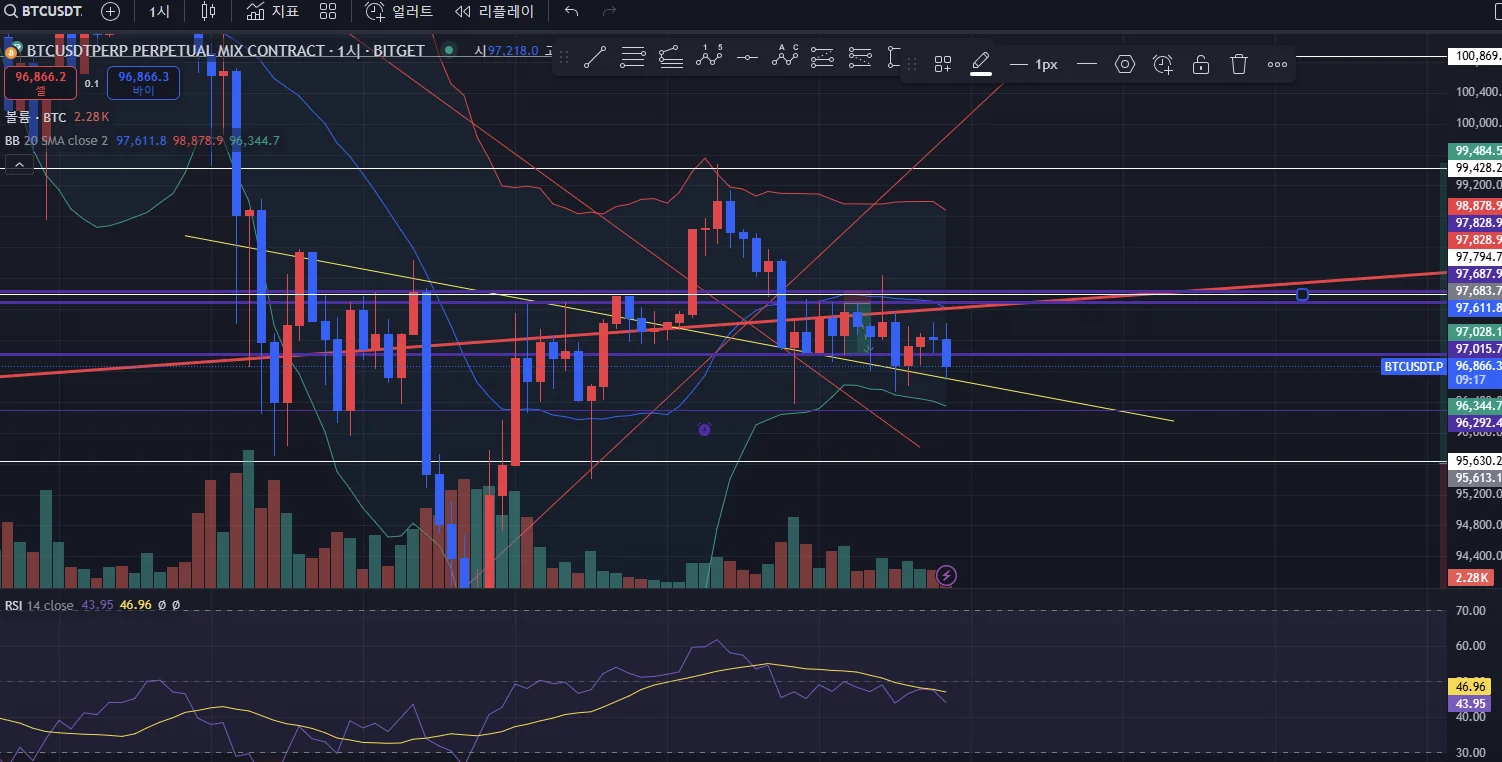
Task: Click the 95,630.2 price scale label
Action: tap(1476, 461)
